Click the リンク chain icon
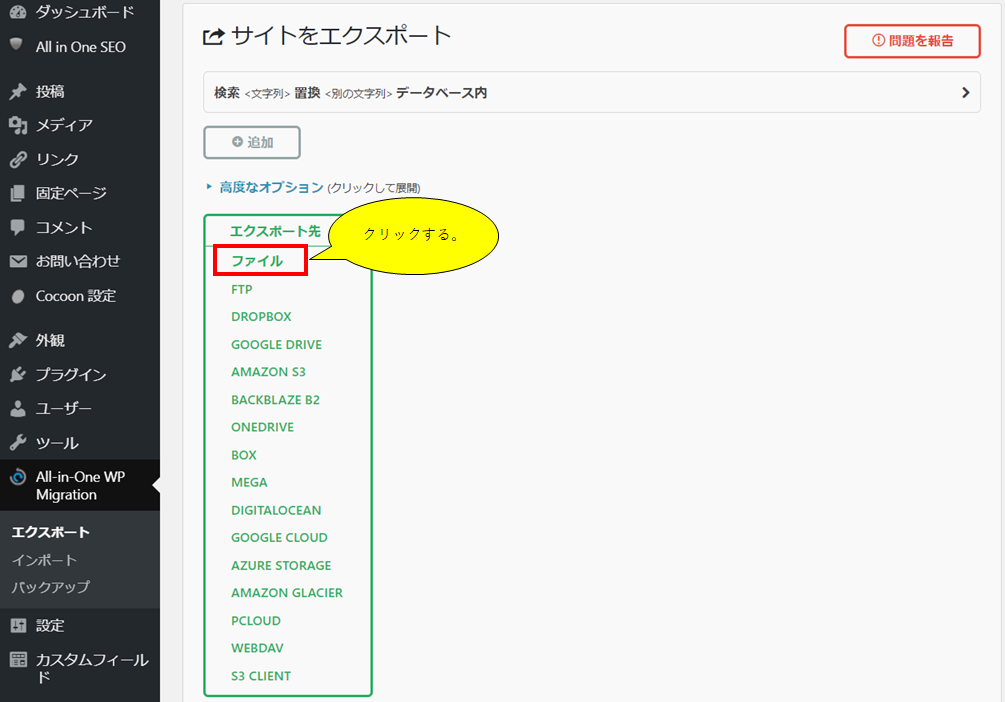The image size is (1005, 702). click(x=18, y=160)
